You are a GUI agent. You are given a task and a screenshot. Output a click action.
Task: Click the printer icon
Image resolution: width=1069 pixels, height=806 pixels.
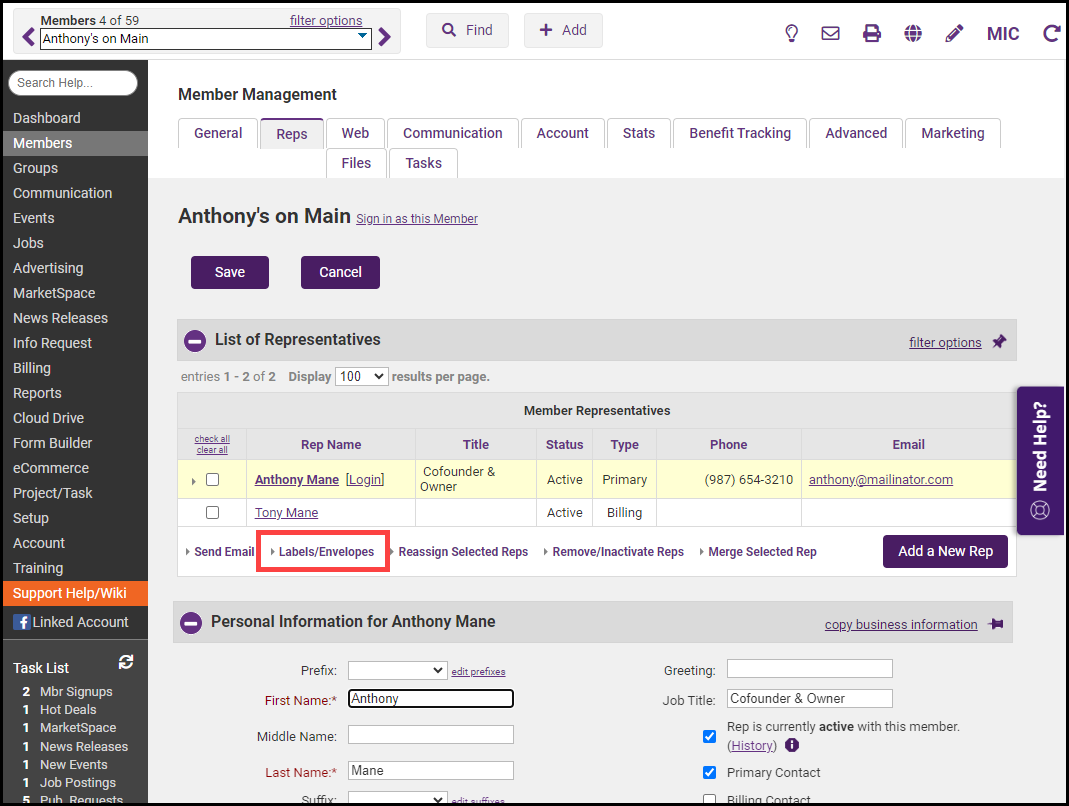(872, 33)
